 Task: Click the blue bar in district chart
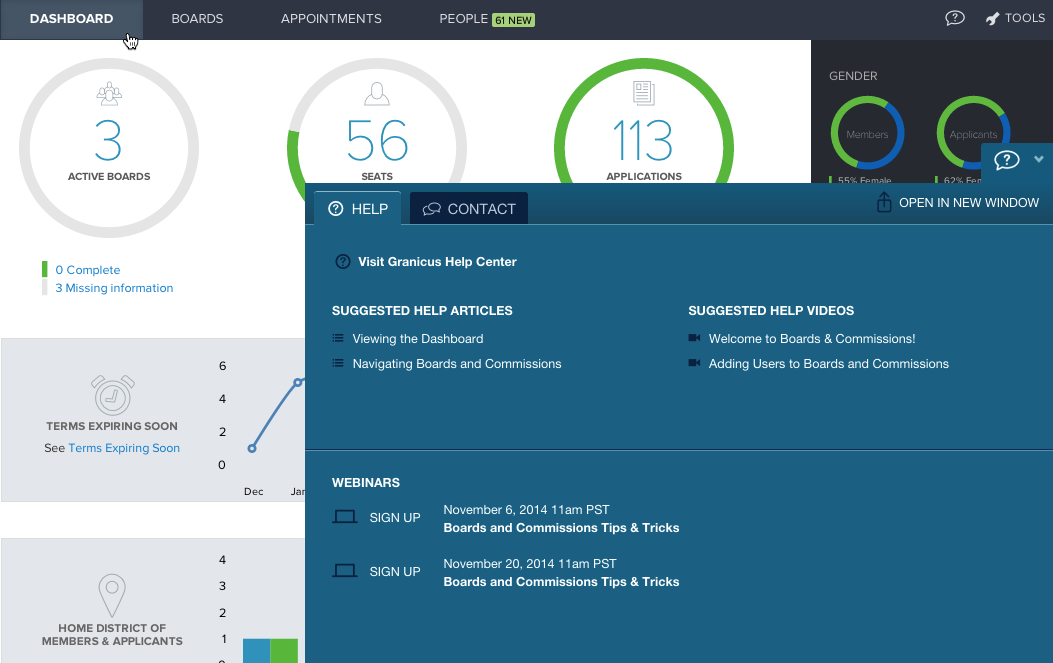[x=257, y=650]
